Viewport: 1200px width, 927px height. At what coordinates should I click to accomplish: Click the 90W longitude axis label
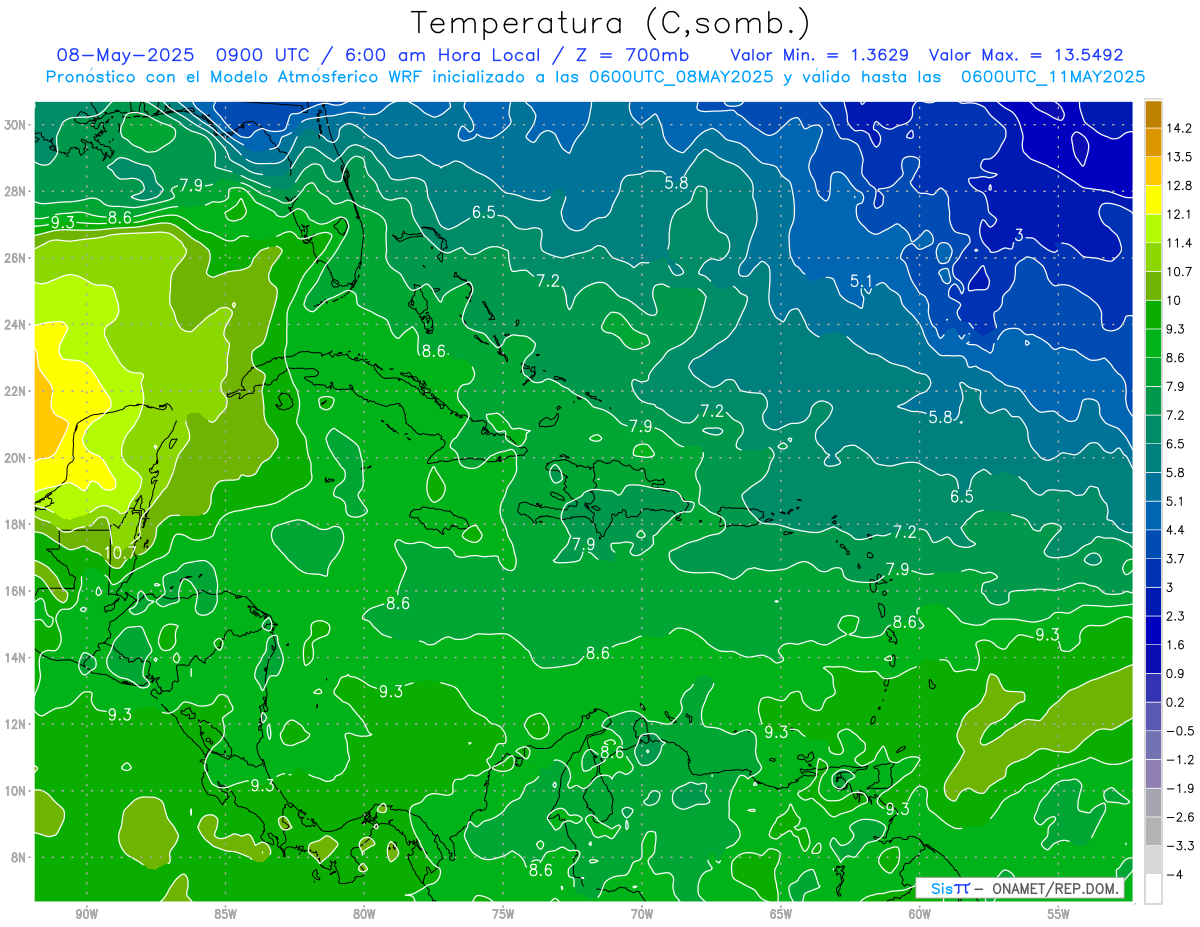(86, 914)
